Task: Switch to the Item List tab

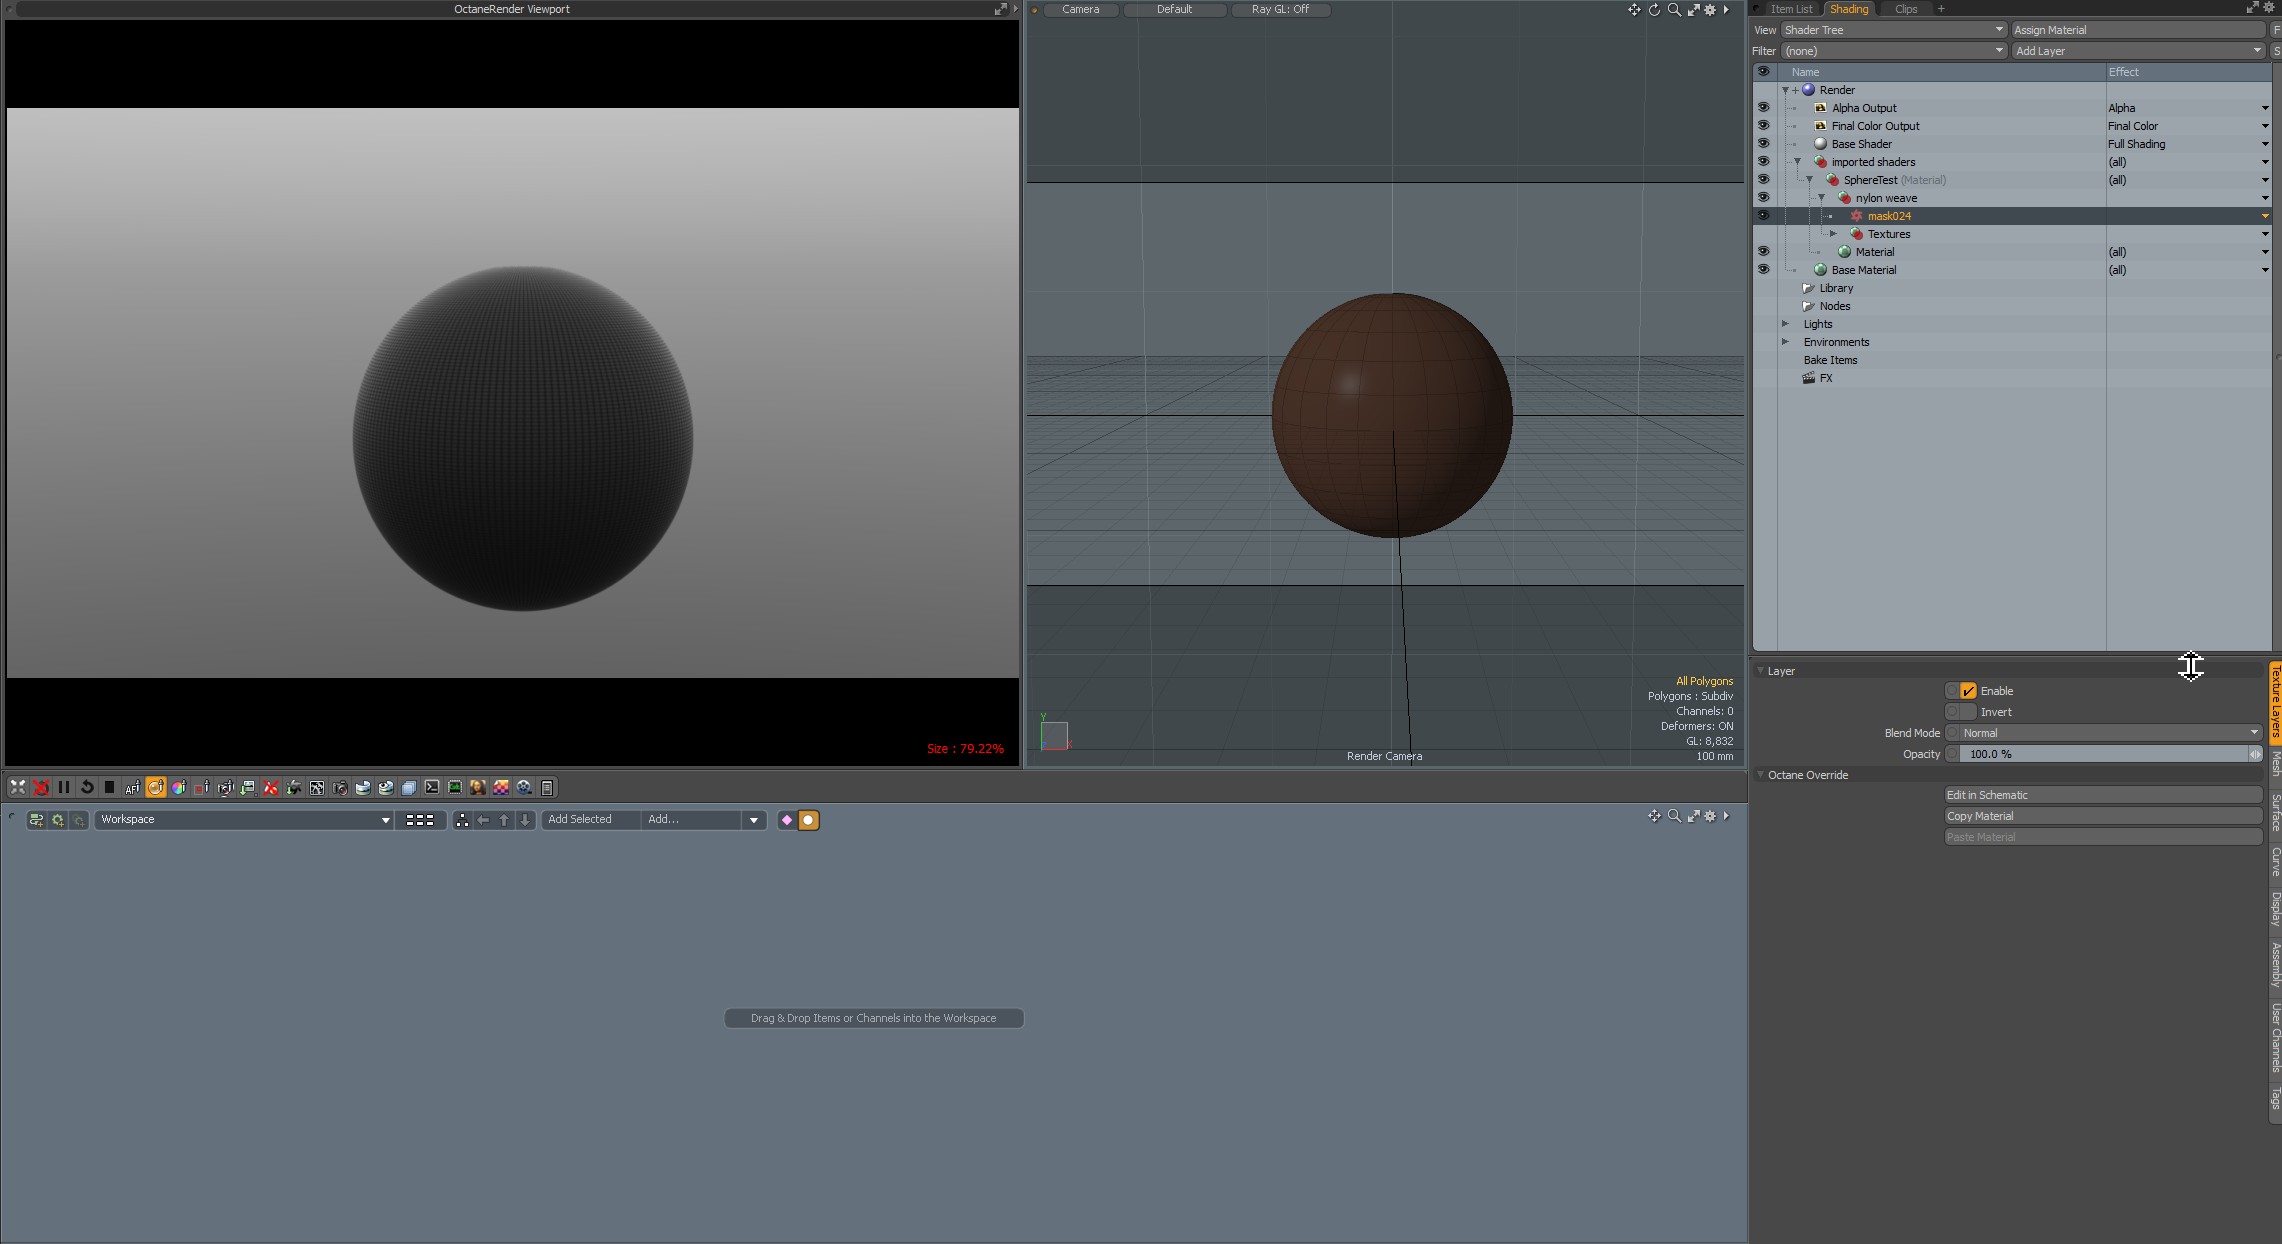Action: [1791, 9]
